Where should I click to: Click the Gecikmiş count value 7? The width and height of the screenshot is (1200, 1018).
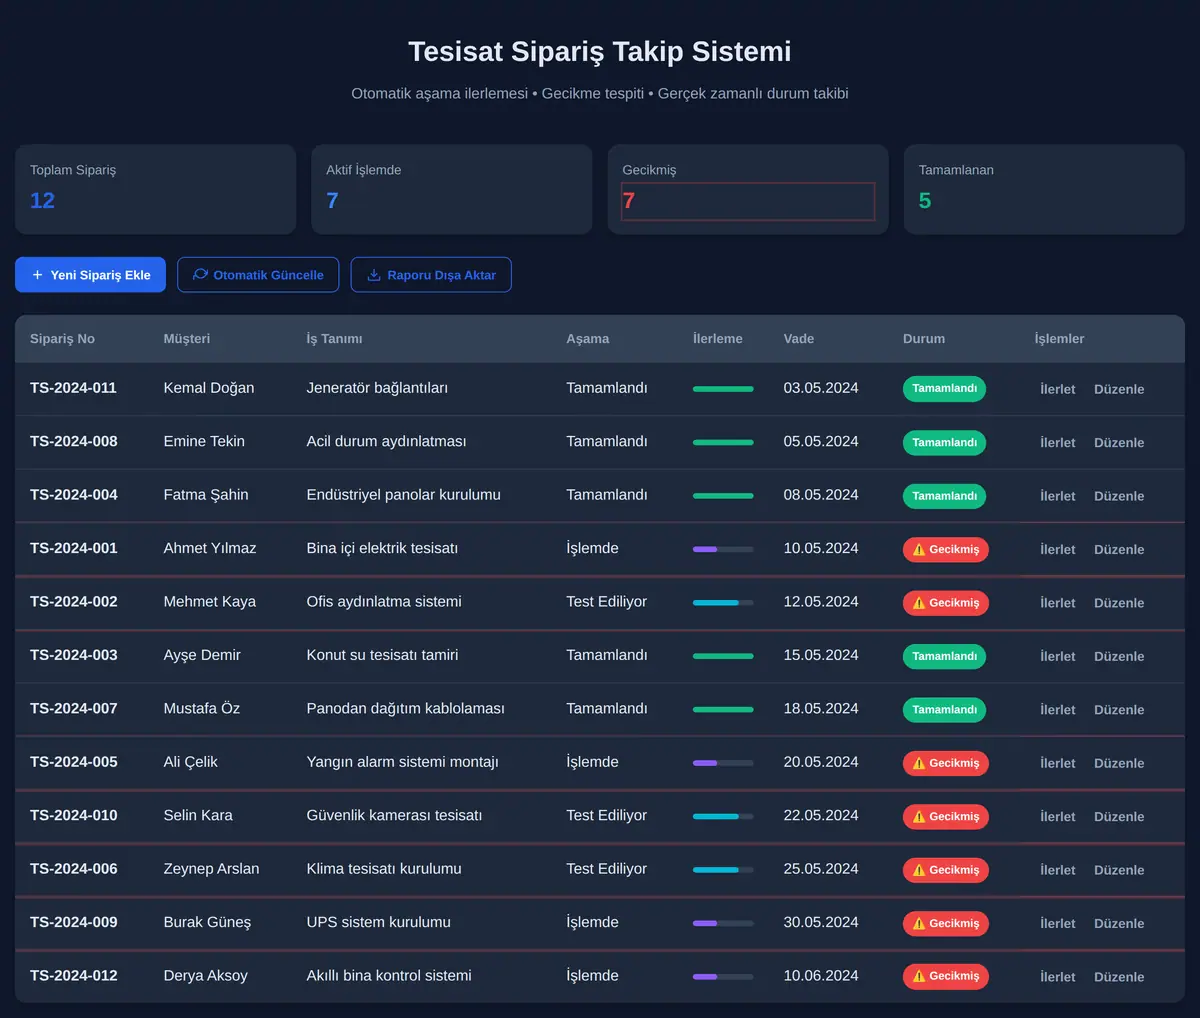(629, 201)
